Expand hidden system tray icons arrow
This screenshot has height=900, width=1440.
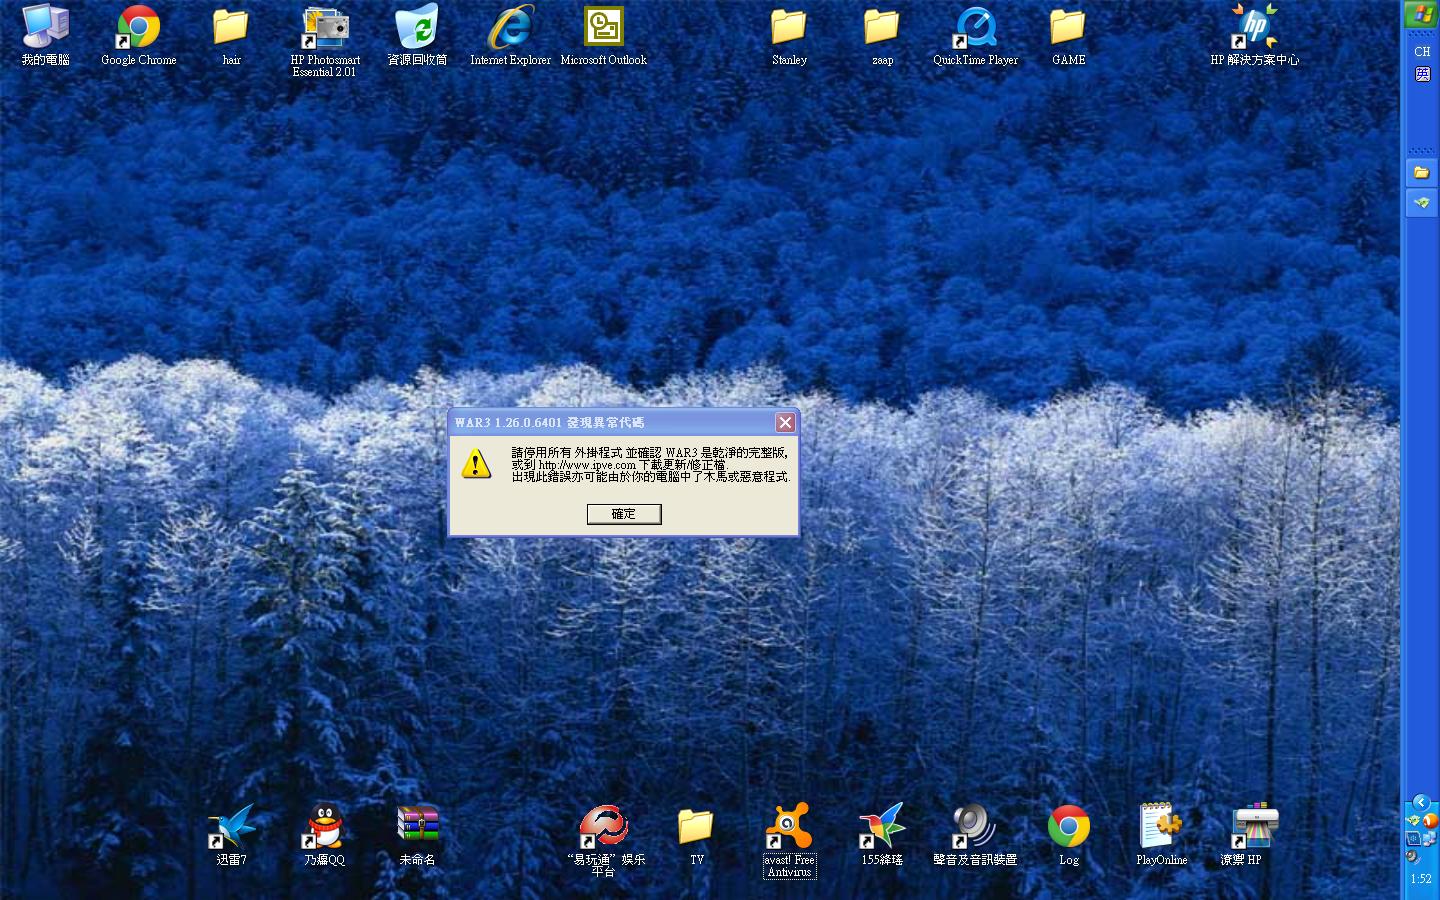[x=1421, y=802]
